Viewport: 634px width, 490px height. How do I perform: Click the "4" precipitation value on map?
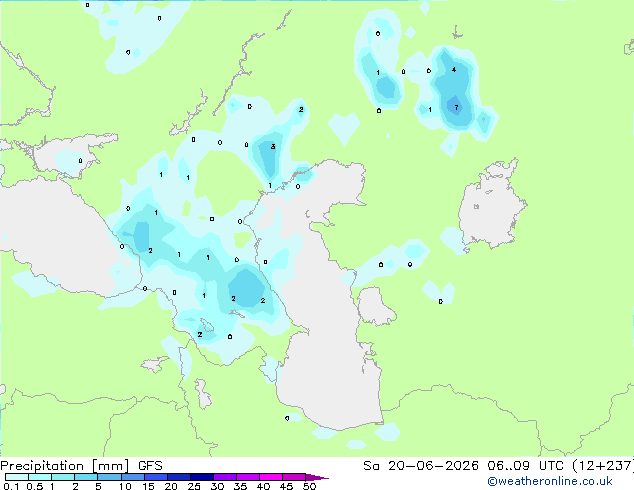454,70
